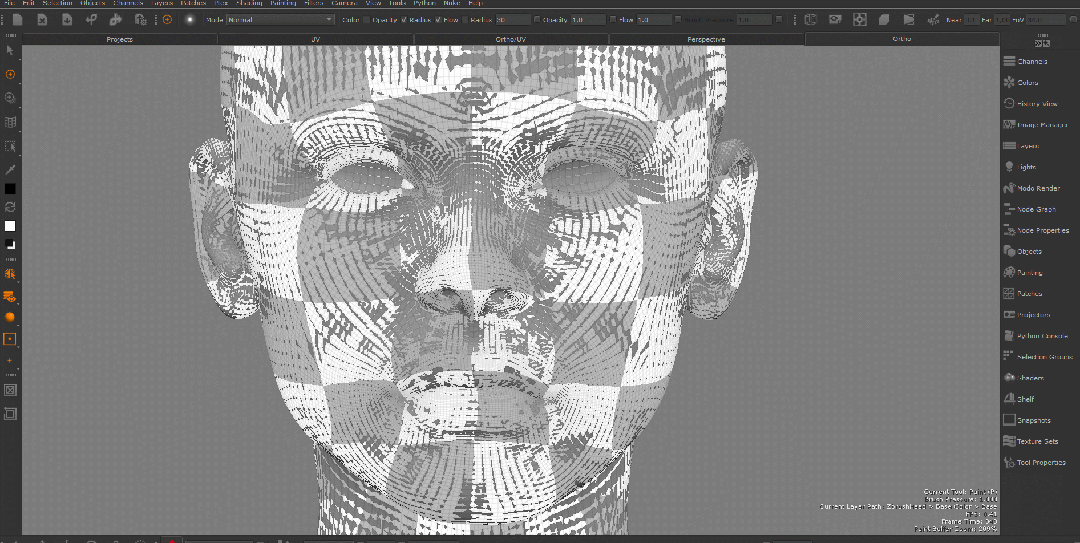
Task: Open the Patches palette in right sidebar
Action: pyautogui.click(x=1023, y=294)
